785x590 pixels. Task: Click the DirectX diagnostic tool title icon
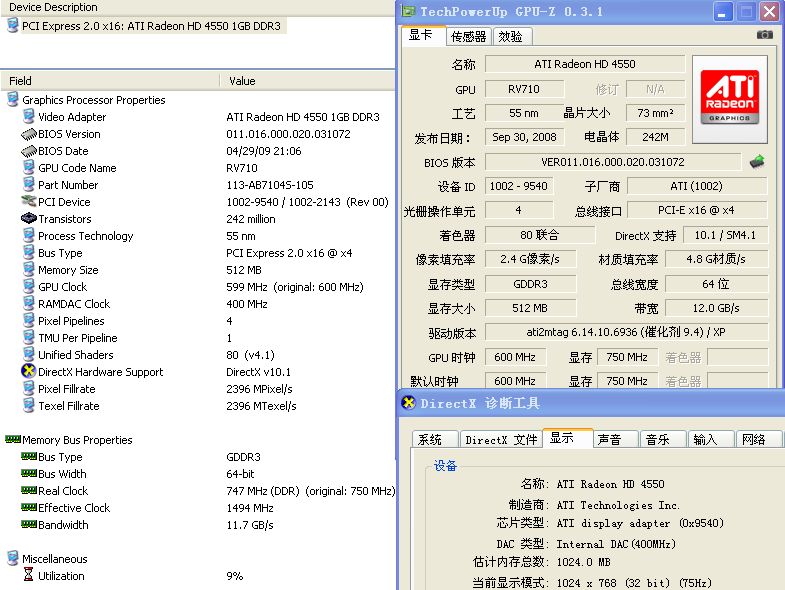[x=409, y=403]
